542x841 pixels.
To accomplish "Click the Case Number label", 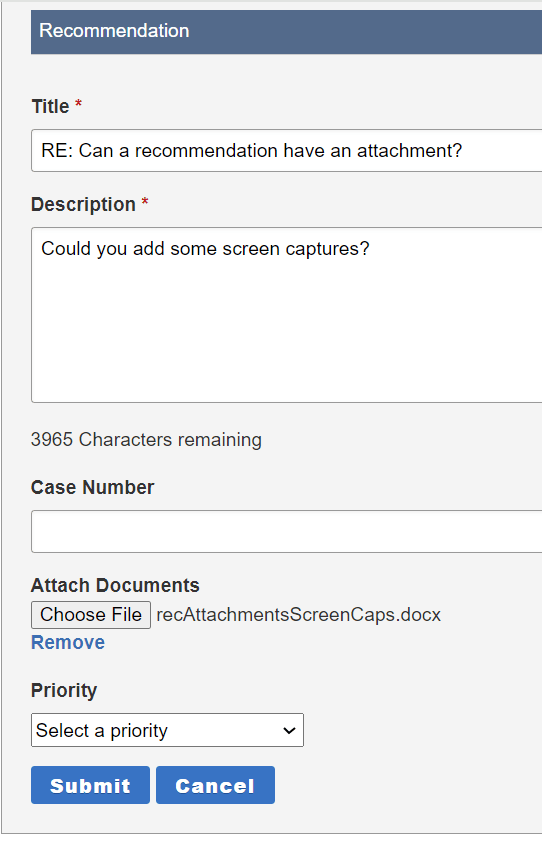I will (93, 488).
